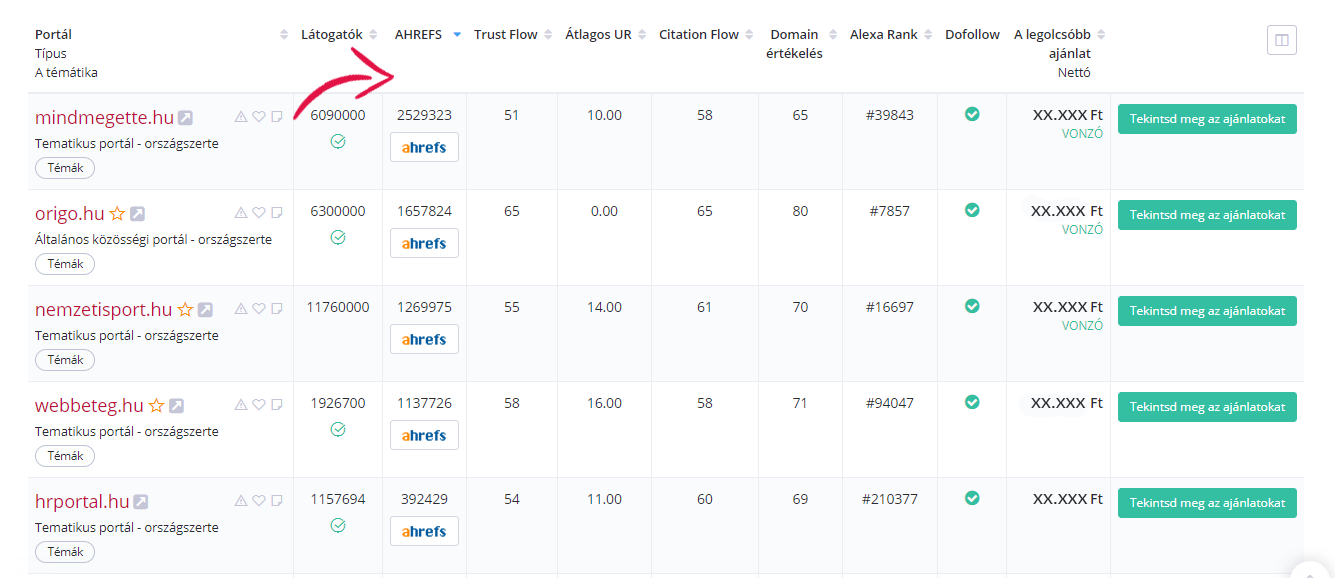Image resolution: width=1335 pixels, height=578 pixels.
Task: Open the note icon in the webbeteg.hu row
Action: click(x=277, y=405)
